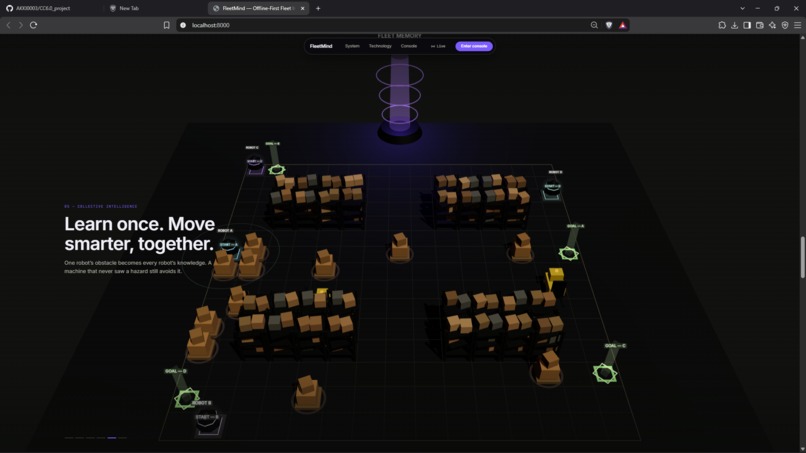Select the ROBOT A start pad
806x453 pixels.
[x=229, y=248]
